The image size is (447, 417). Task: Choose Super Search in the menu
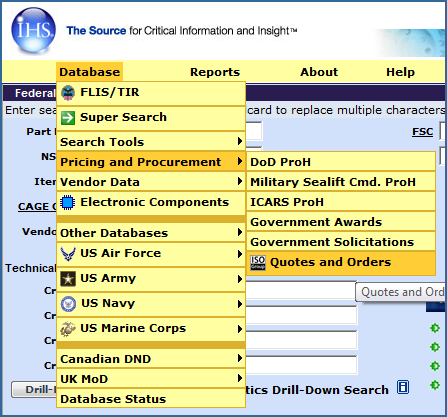click(x=151, y=118)
